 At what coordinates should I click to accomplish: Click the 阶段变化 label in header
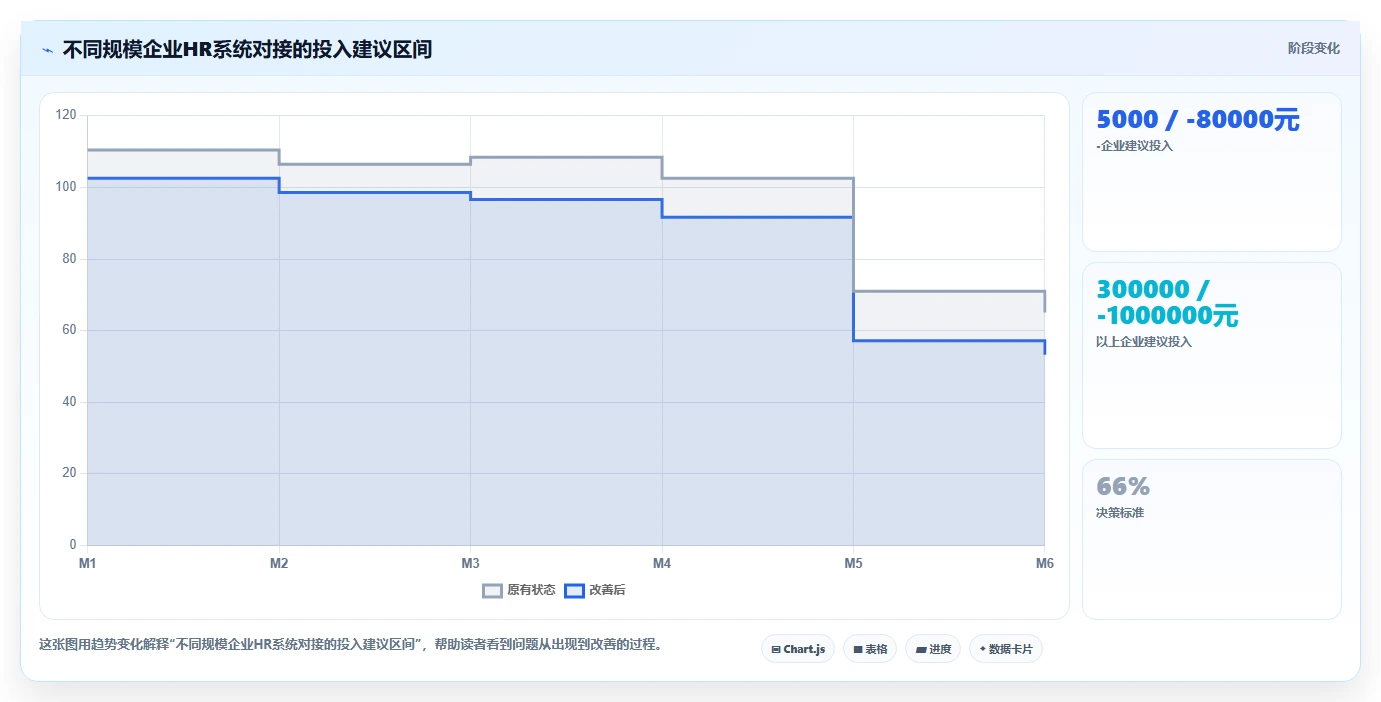click(x=1313, y=48)
